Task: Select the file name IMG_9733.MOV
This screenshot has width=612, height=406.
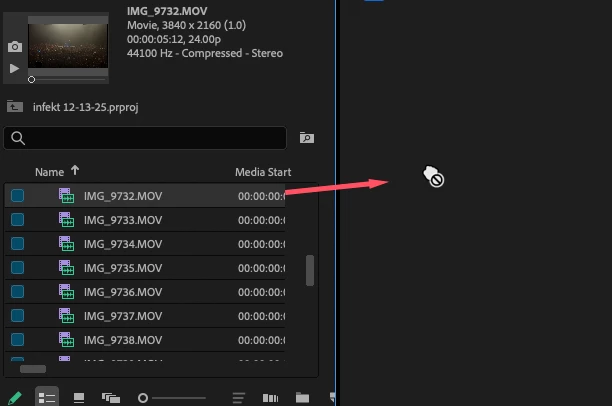Action: (123, 220)
